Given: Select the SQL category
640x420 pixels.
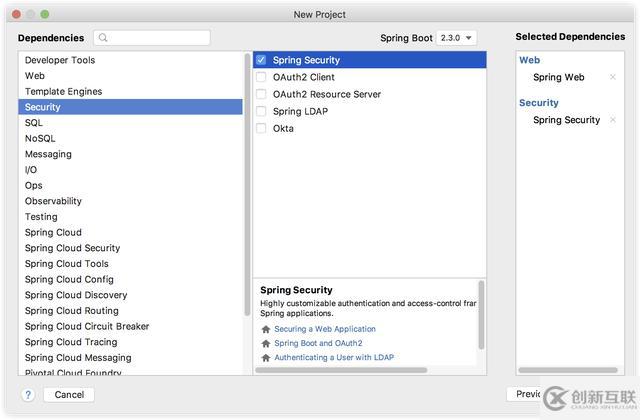Looking at the screenshot, I should pos(34,123).
